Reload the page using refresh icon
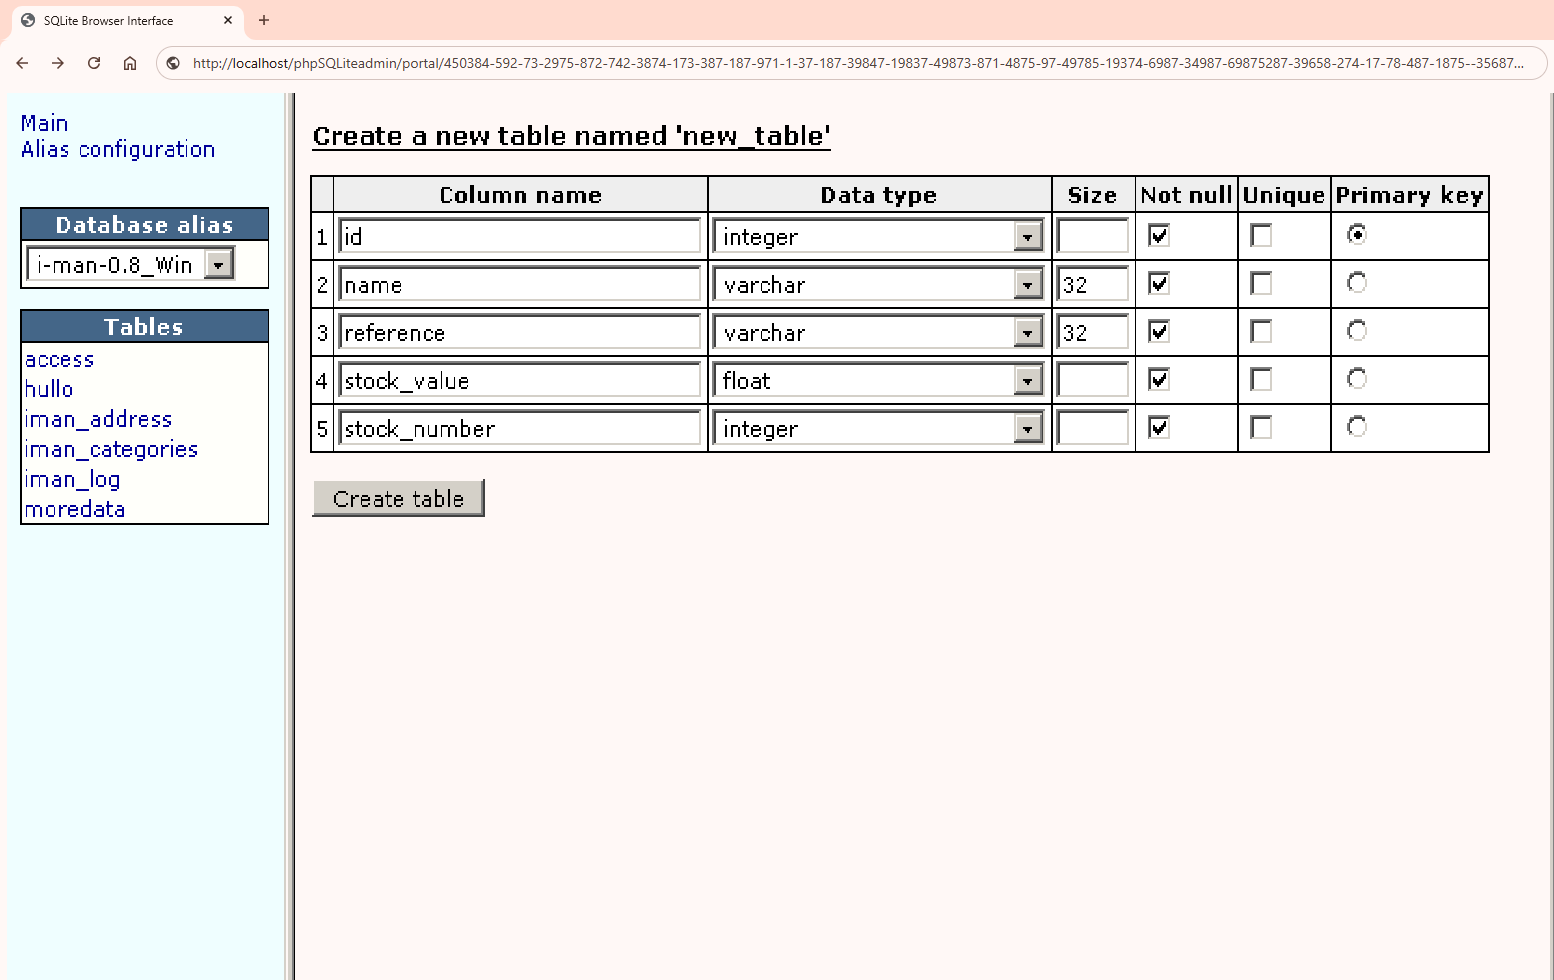Screen dimensions: 1554x980 pyautogui.click(x=94, y=62)
